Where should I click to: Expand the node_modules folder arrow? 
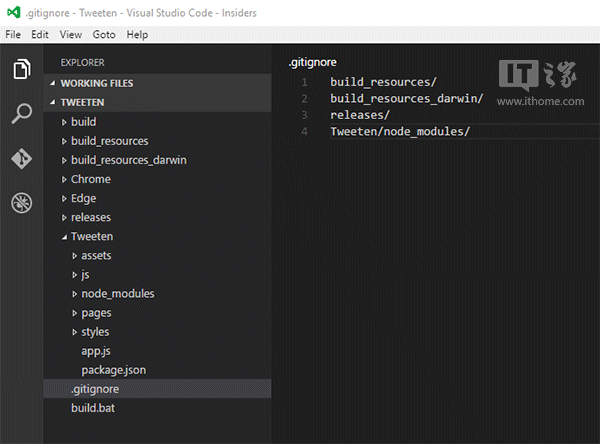click(75, 294)
